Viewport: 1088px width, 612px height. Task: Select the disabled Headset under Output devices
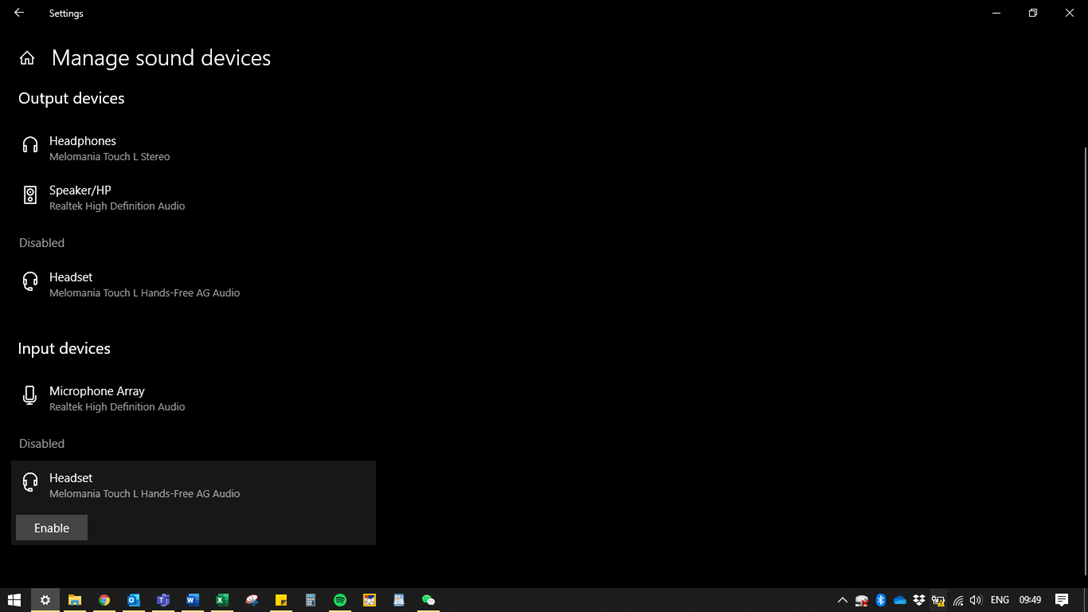(x=144, y=284)
